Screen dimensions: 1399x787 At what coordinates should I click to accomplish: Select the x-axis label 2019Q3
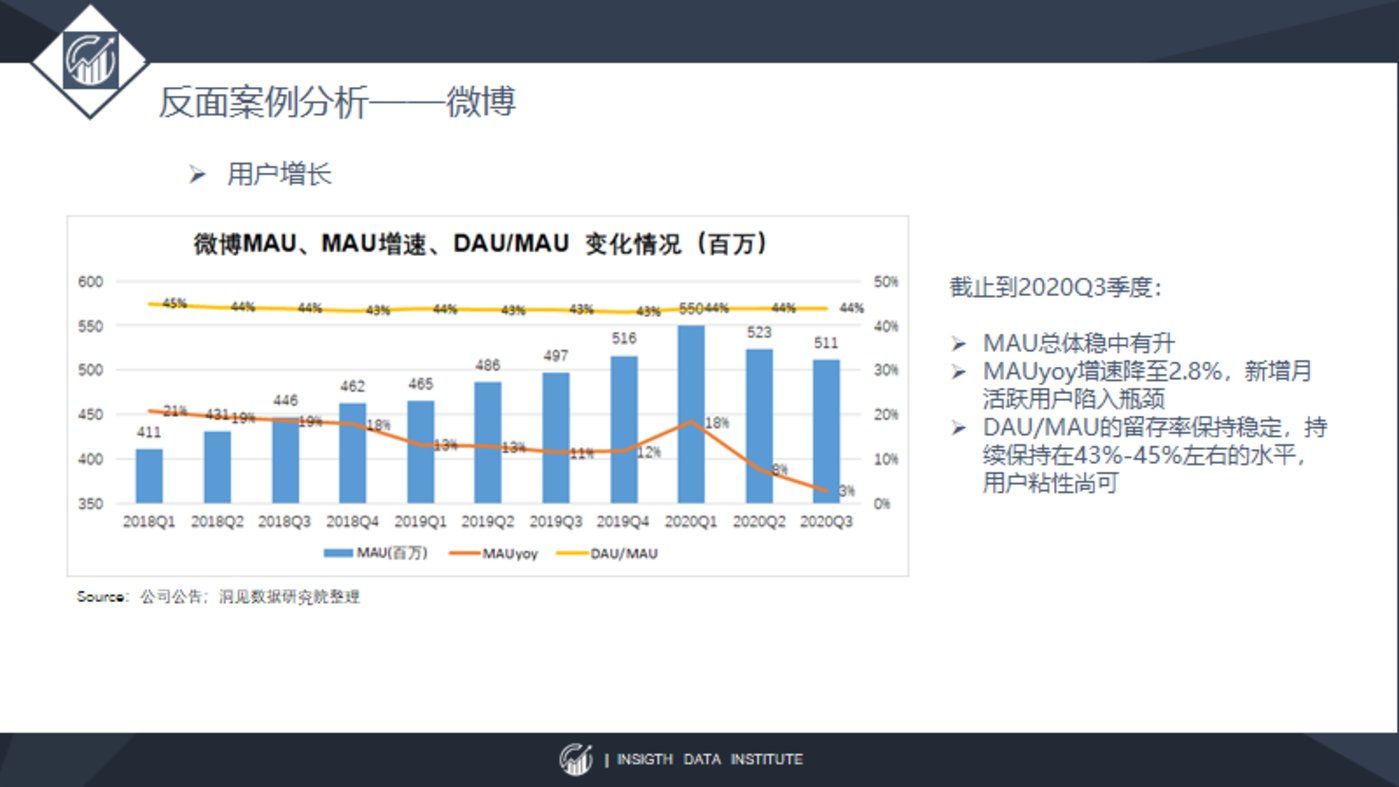click(556, 522)
